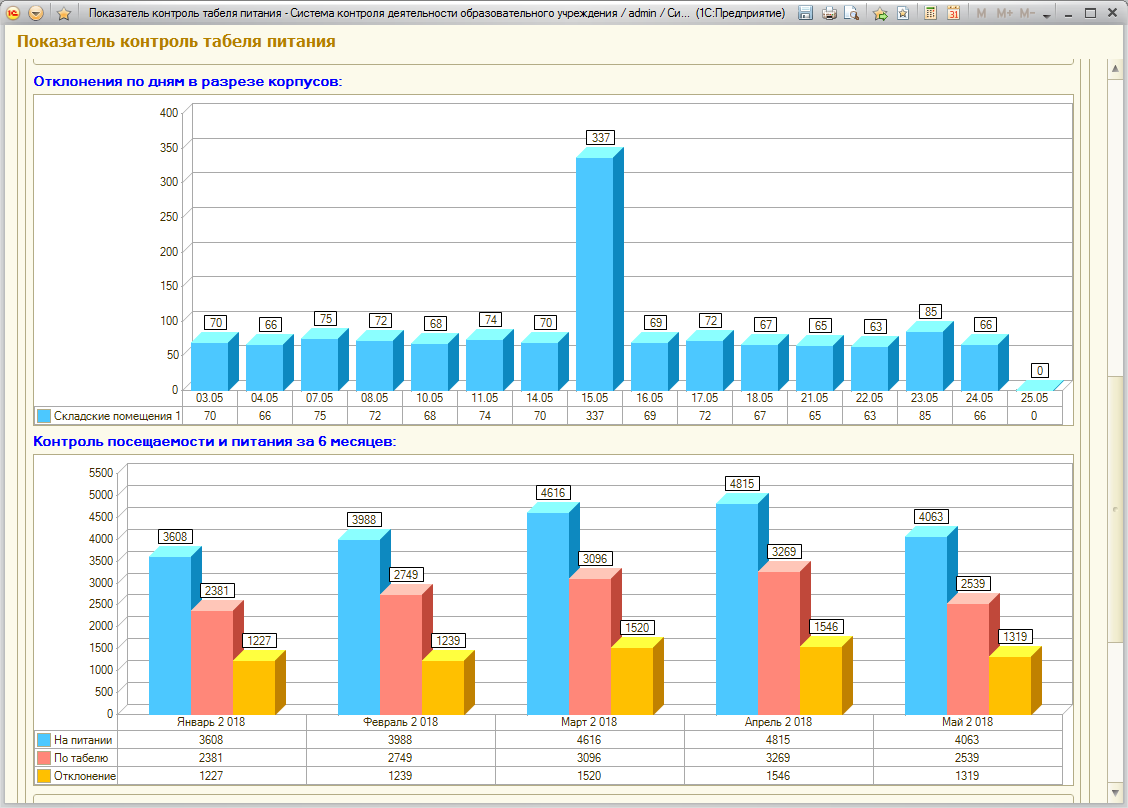Click the red По табелю legend swatch

click(44, 758)
